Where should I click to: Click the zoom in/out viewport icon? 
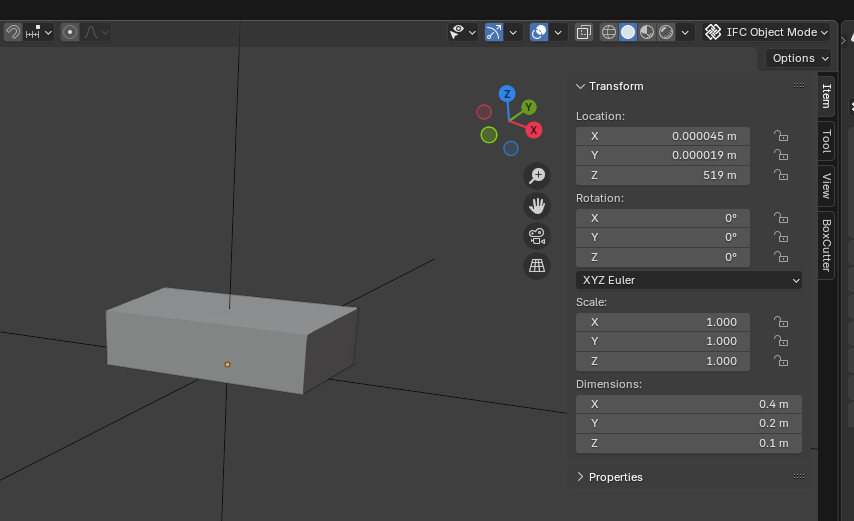tap(537, 176)
